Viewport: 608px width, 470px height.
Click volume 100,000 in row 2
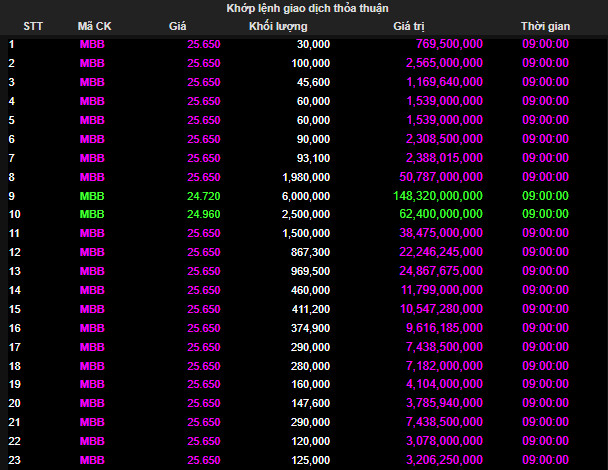pos(311,63)
